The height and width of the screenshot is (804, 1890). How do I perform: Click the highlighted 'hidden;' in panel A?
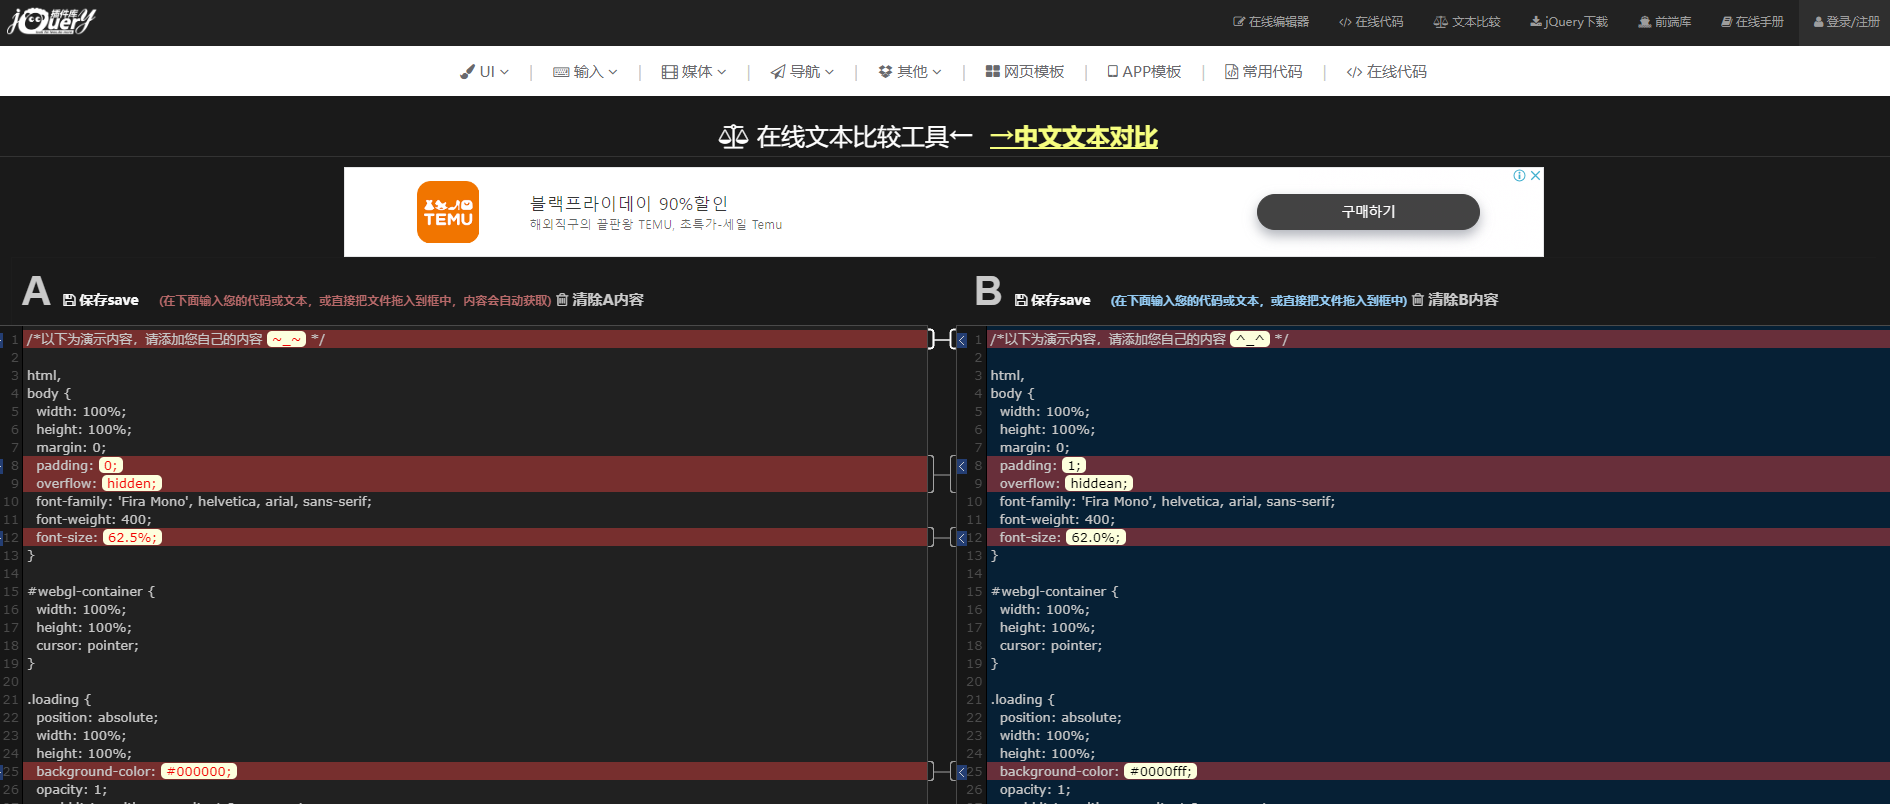coord(131,484)
